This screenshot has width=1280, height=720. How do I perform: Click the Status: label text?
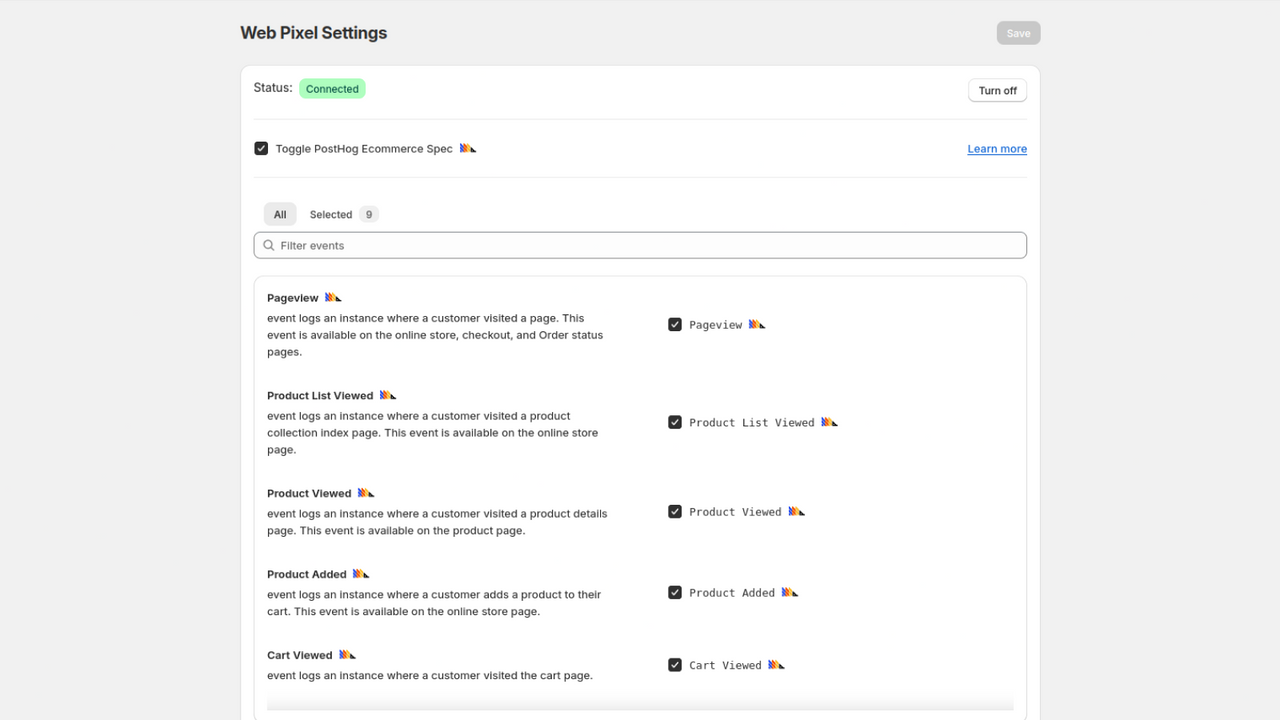pyautogui.click(x=273, y=88)
